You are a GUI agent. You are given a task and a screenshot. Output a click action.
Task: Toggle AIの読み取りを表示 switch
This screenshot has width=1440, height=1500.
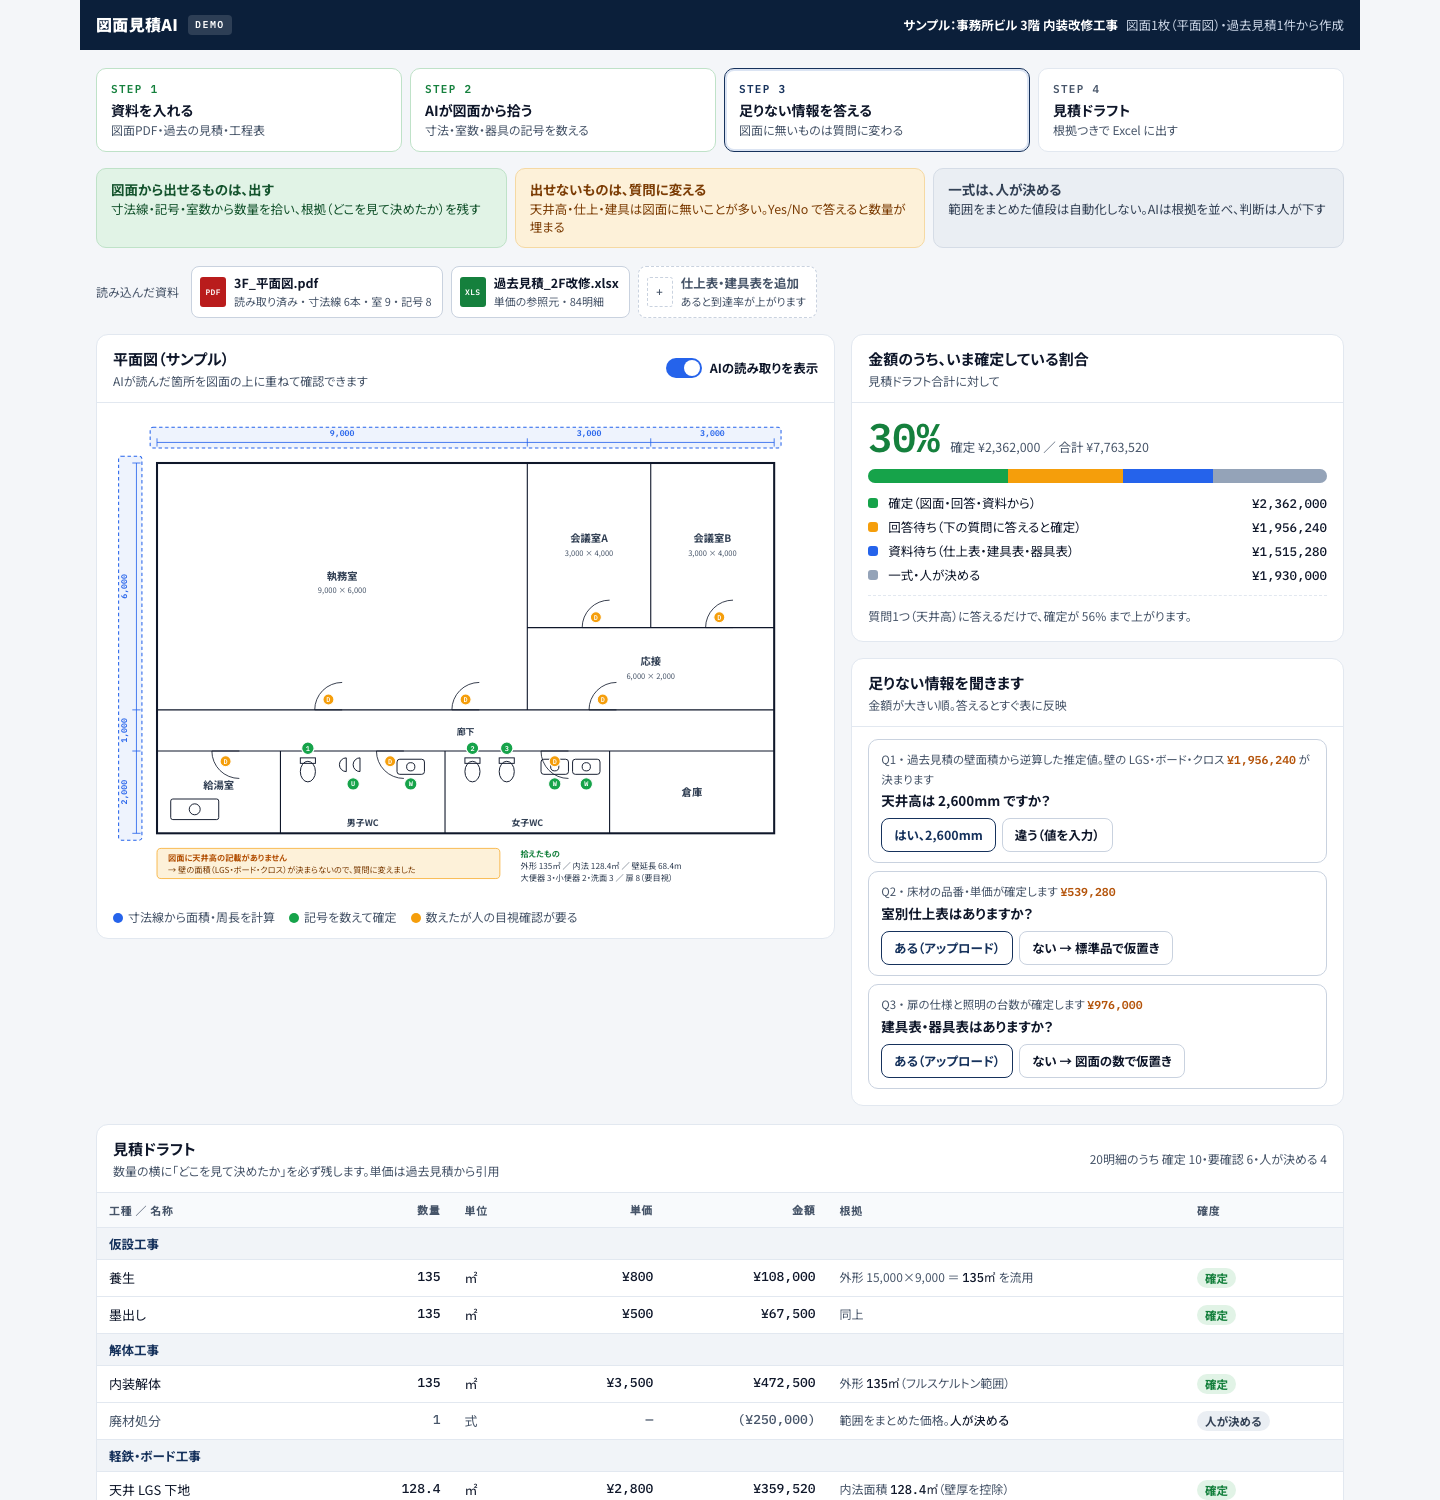coord(684,368)
